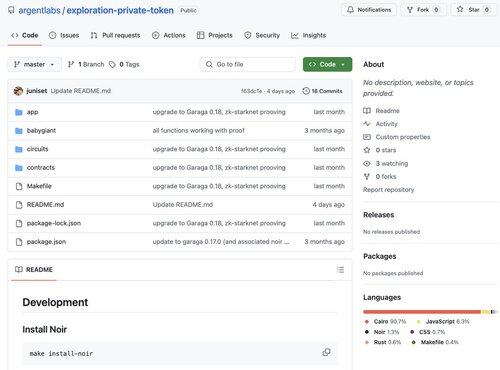The width and height of the screenshot is (500, 370).
Task: Open package.json commit 'update to garaga 0.17.0'
Action: click(221, 242)
